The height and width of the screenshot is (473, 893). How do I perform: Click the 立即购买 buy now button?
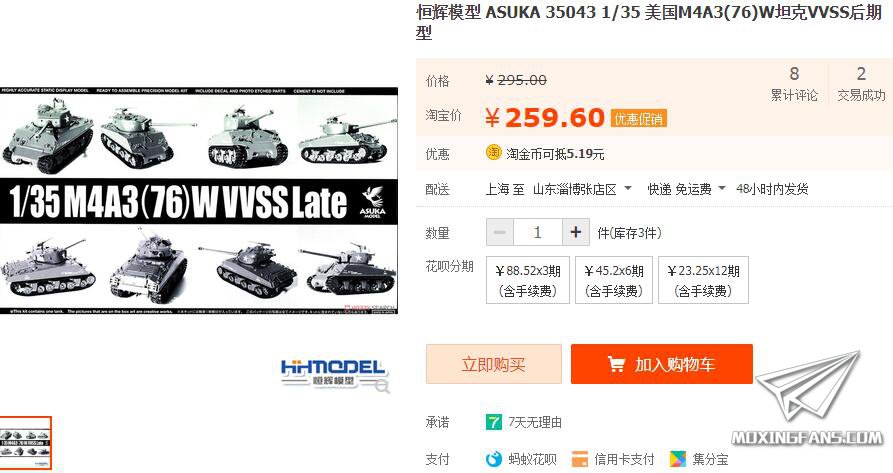click(x=494, y=364)
